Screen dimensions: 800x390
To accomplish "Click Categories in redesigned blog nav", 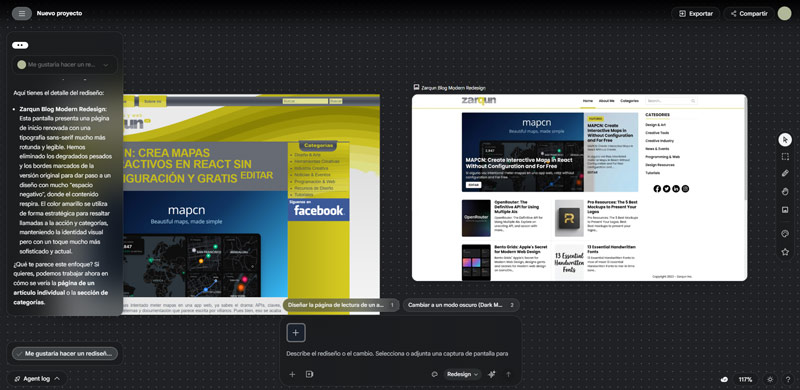I will (630, 101).
